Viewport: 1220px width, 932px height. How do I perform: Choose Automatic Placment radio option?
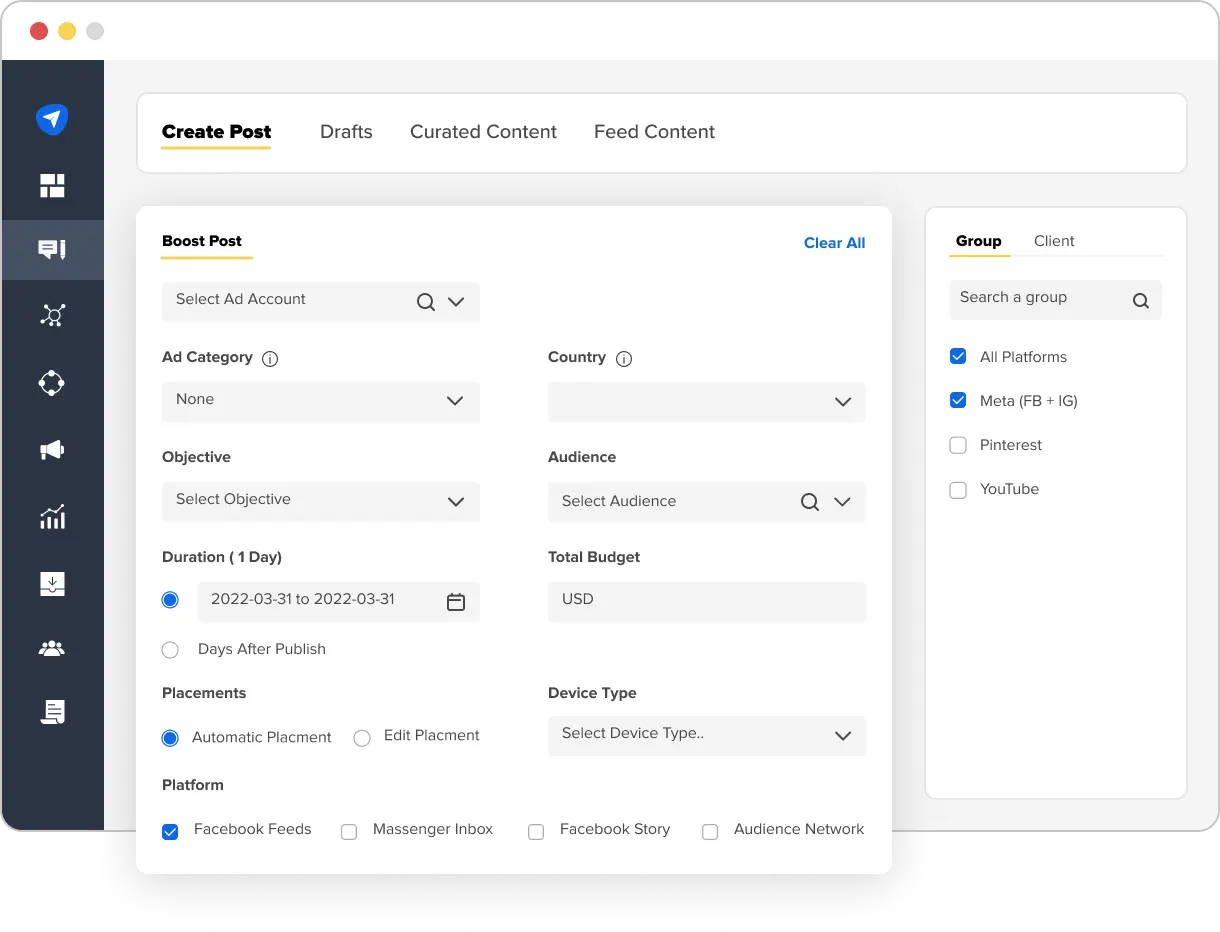coord(170,738)
